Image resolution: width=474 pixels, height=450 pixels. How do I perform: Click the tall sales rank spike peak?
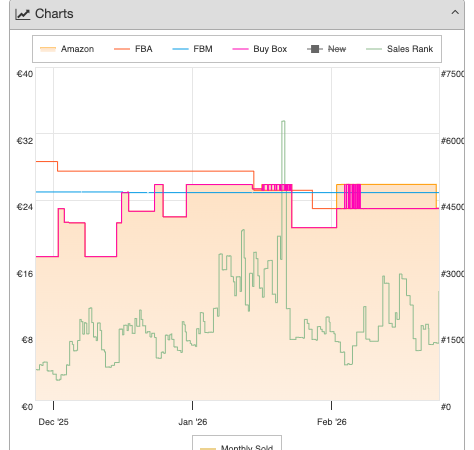click(x=283, y=122)
